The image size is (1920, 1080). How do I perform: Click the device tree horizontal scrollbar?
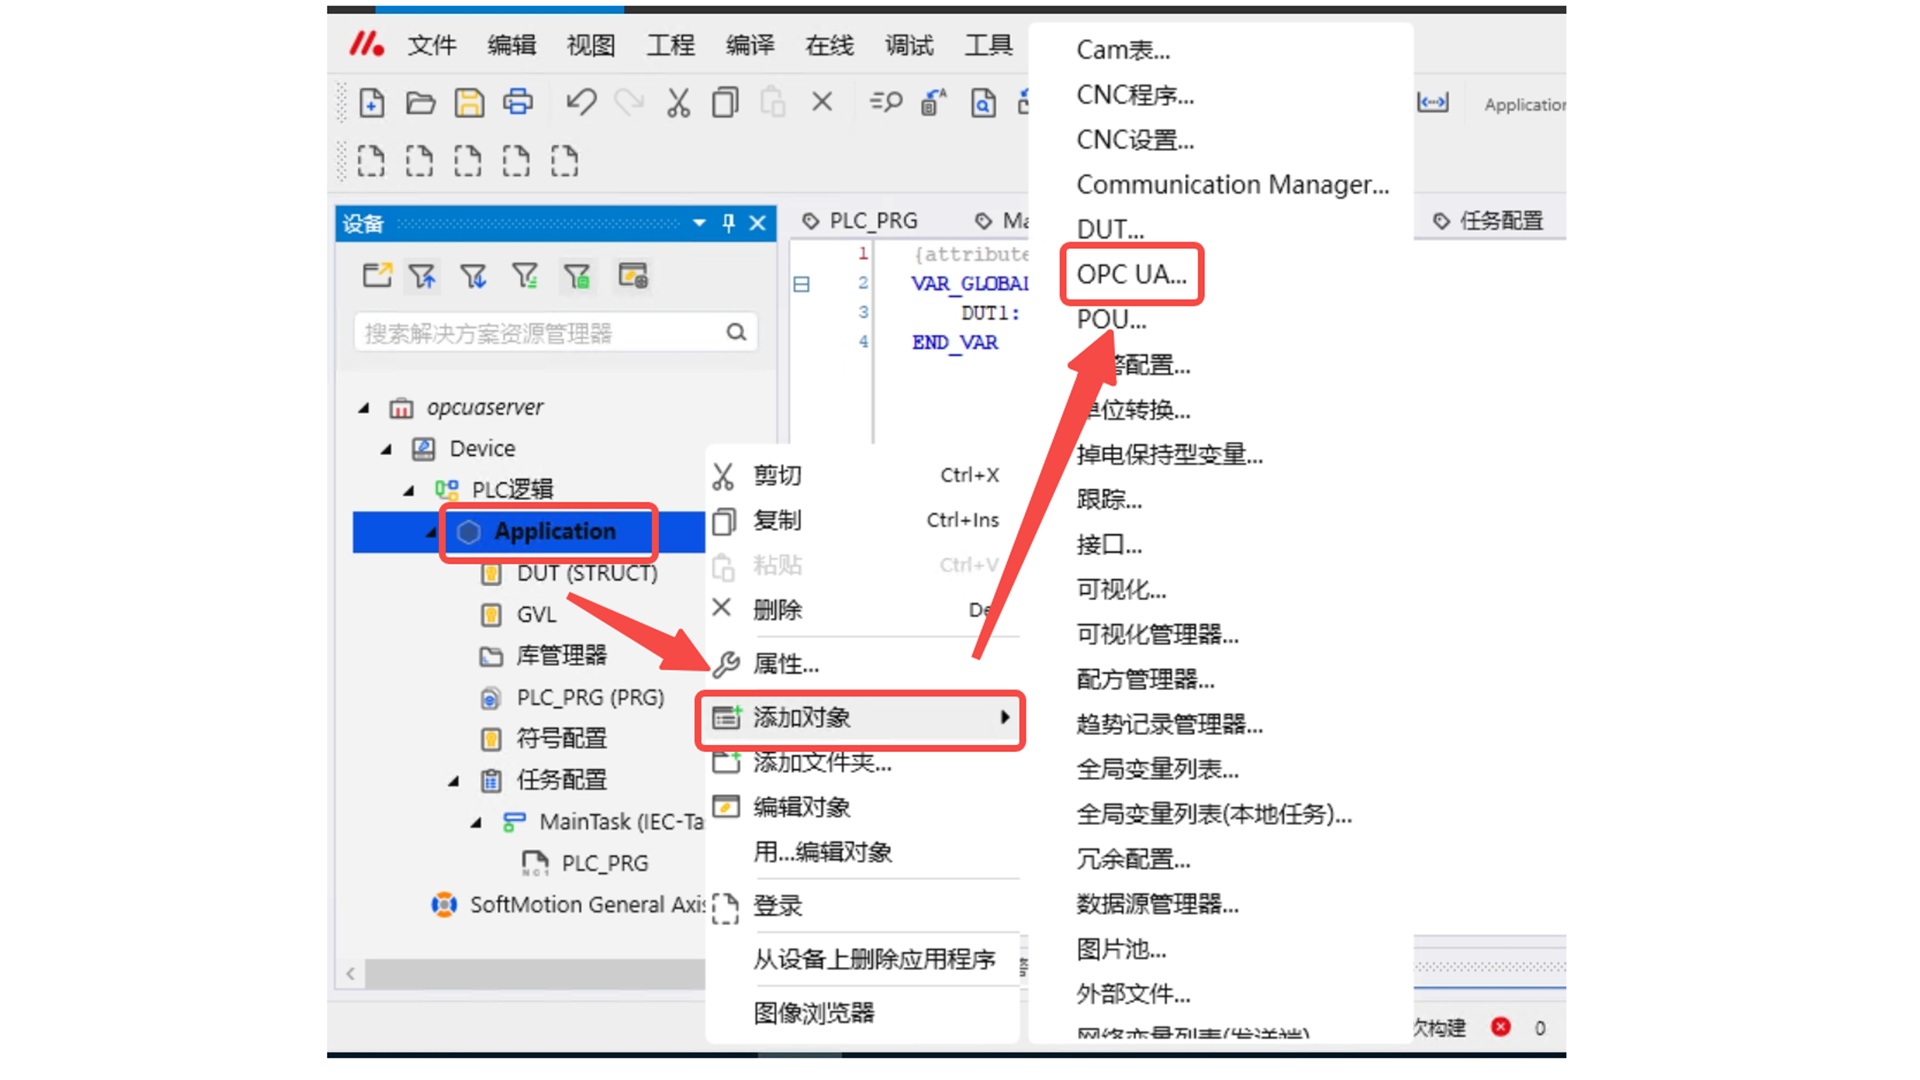[530, 973]
